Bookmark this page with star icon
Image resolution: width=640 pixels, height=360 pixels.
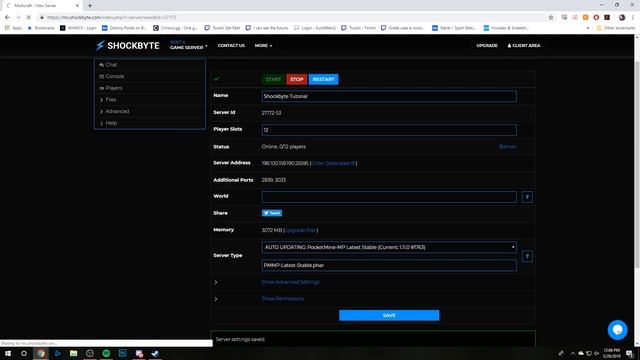[x=551, y=17]
